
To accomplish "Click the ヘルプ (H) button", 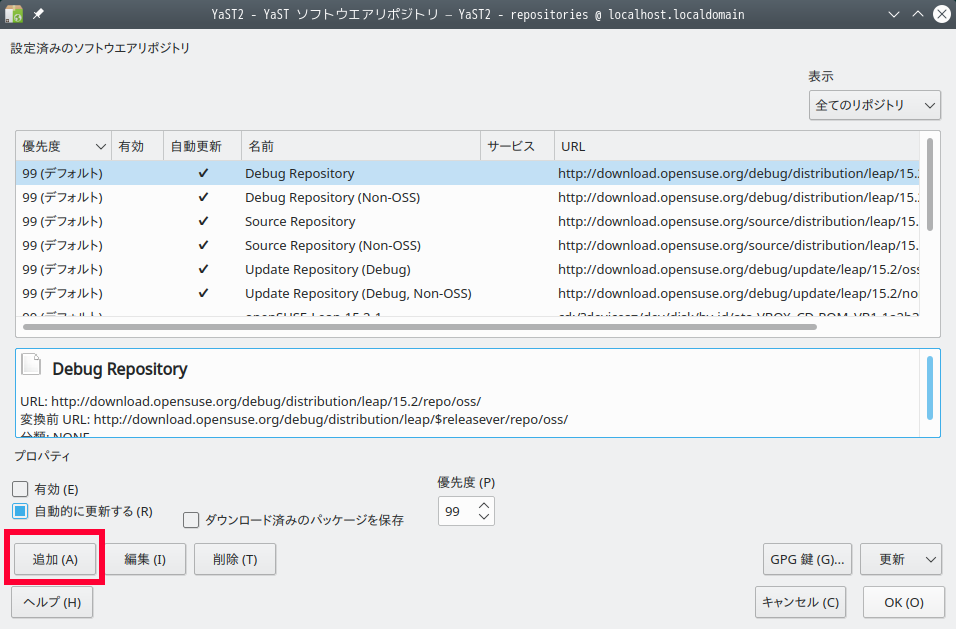I will pyautogui.click(x=52, y=602).
